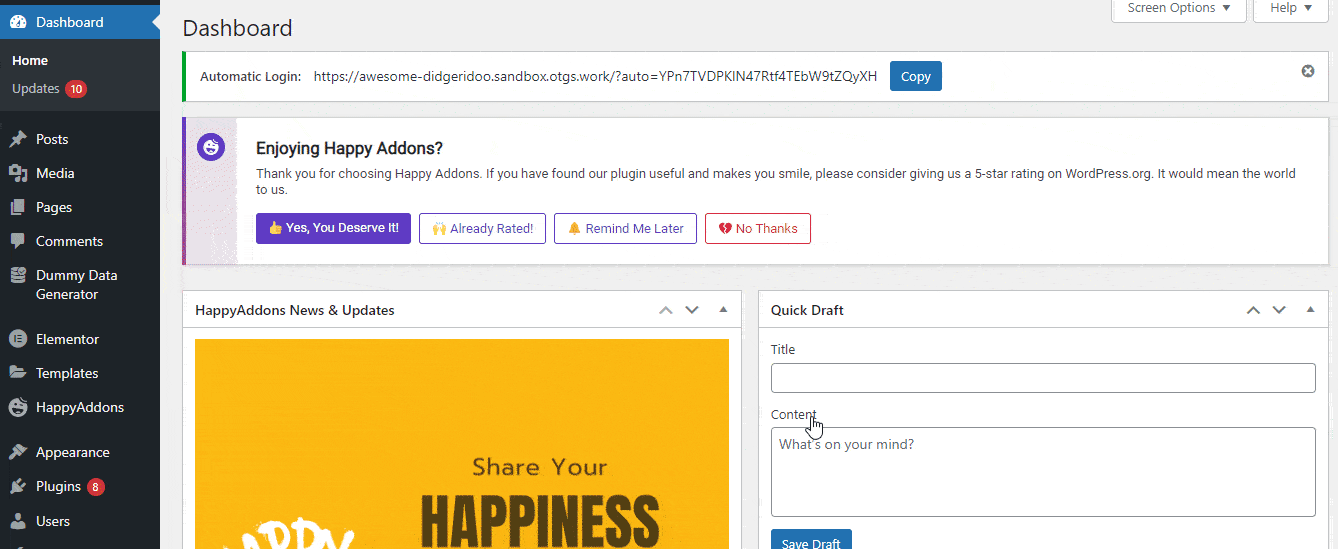
Task: Save the quick draft
Action: 811,540
